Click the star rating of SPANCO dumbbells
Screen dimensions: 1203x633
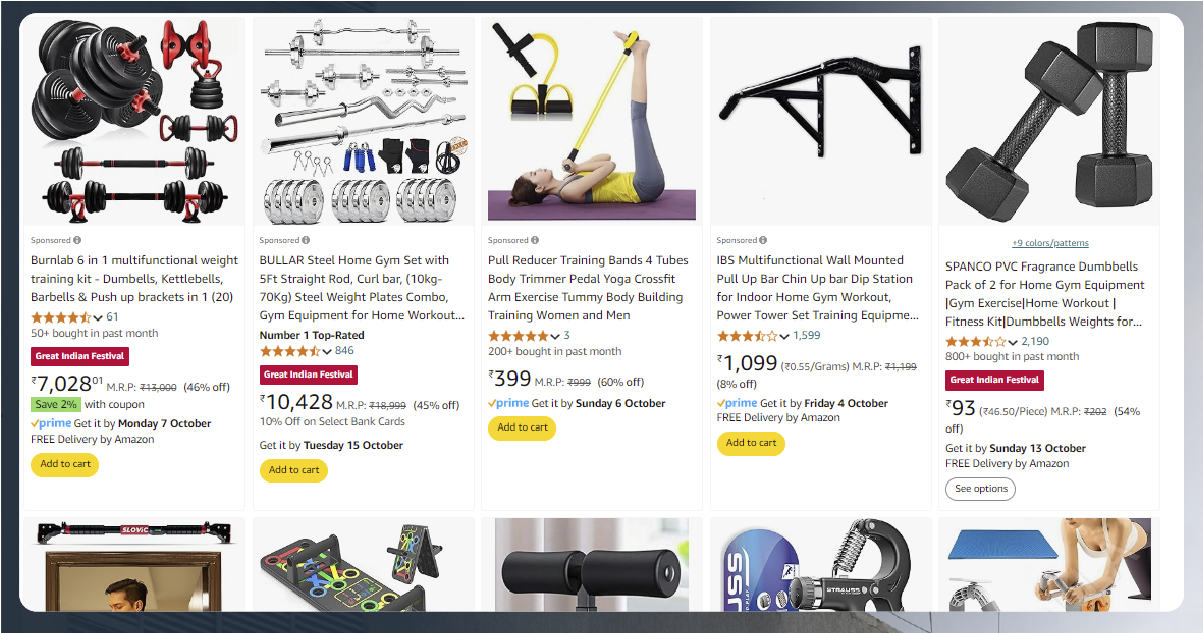pos(976,341)
